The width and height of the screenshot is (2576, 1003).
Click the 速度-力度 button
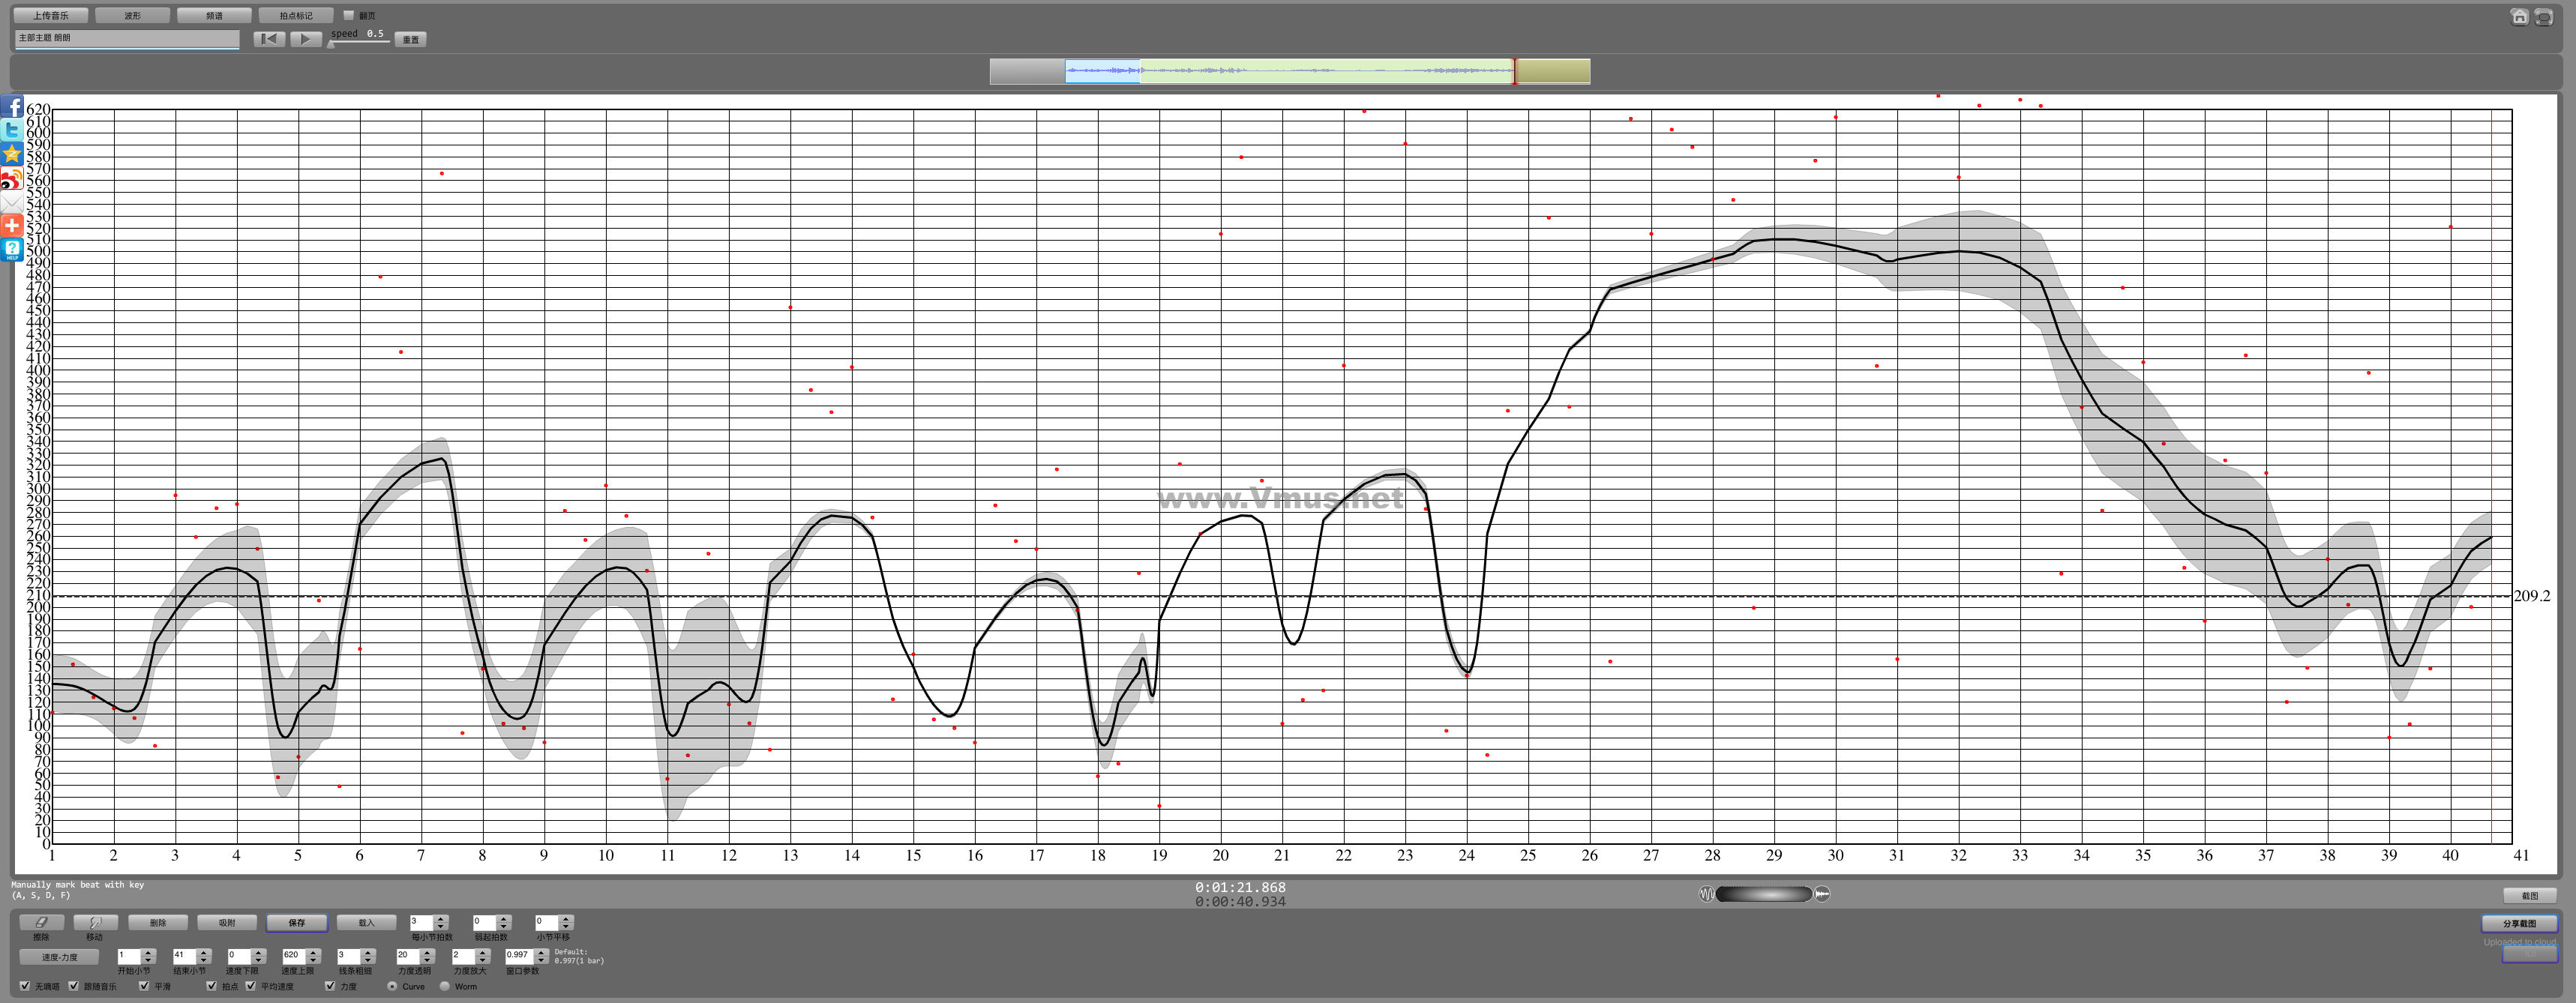point(60,957)
